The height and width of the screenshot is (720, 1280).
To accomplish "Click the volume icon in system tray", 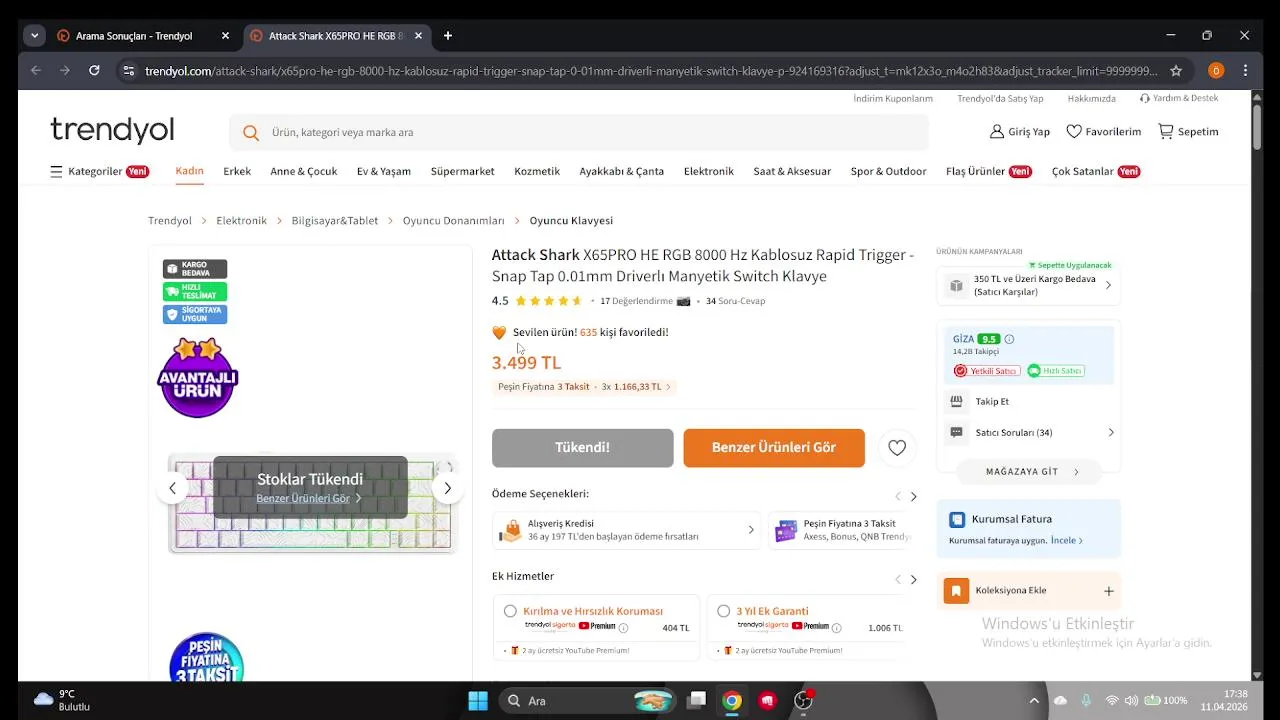I will pyautogui.click(x=1131, y=701).
